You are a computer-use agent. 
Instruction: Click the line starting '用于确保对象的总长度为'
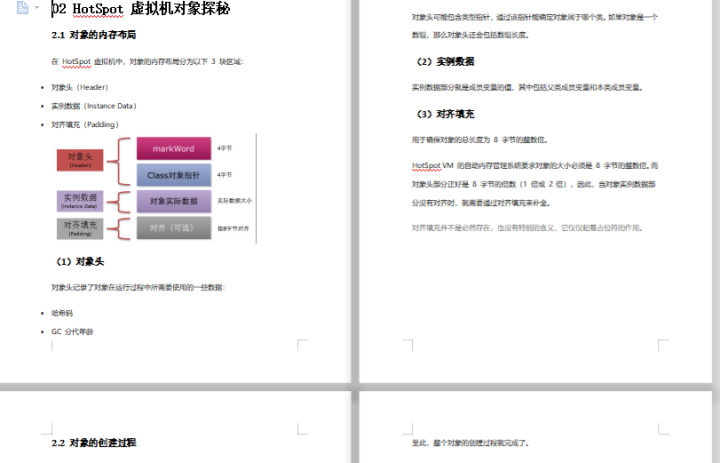pos(480,140)
